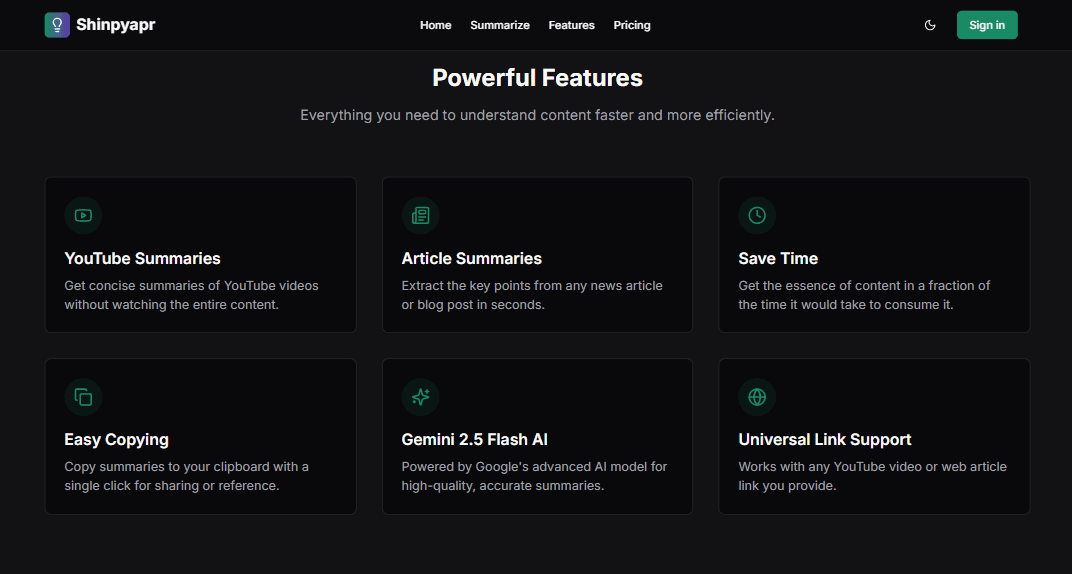Click the Easy Copying card description text
Viewport: 1072px width, 574px height.
186,476
